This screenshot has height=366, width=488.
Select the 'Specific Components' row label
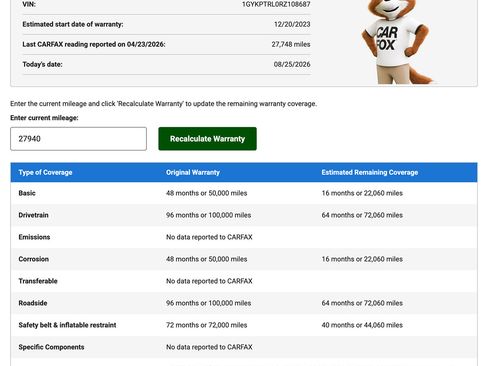pos(51,347)
